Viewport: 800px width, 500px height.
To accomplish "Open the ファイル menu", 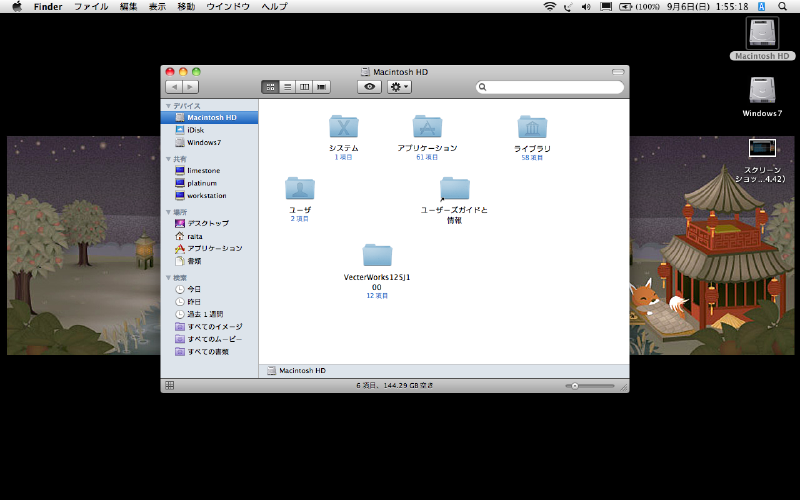I will (91, 7).
